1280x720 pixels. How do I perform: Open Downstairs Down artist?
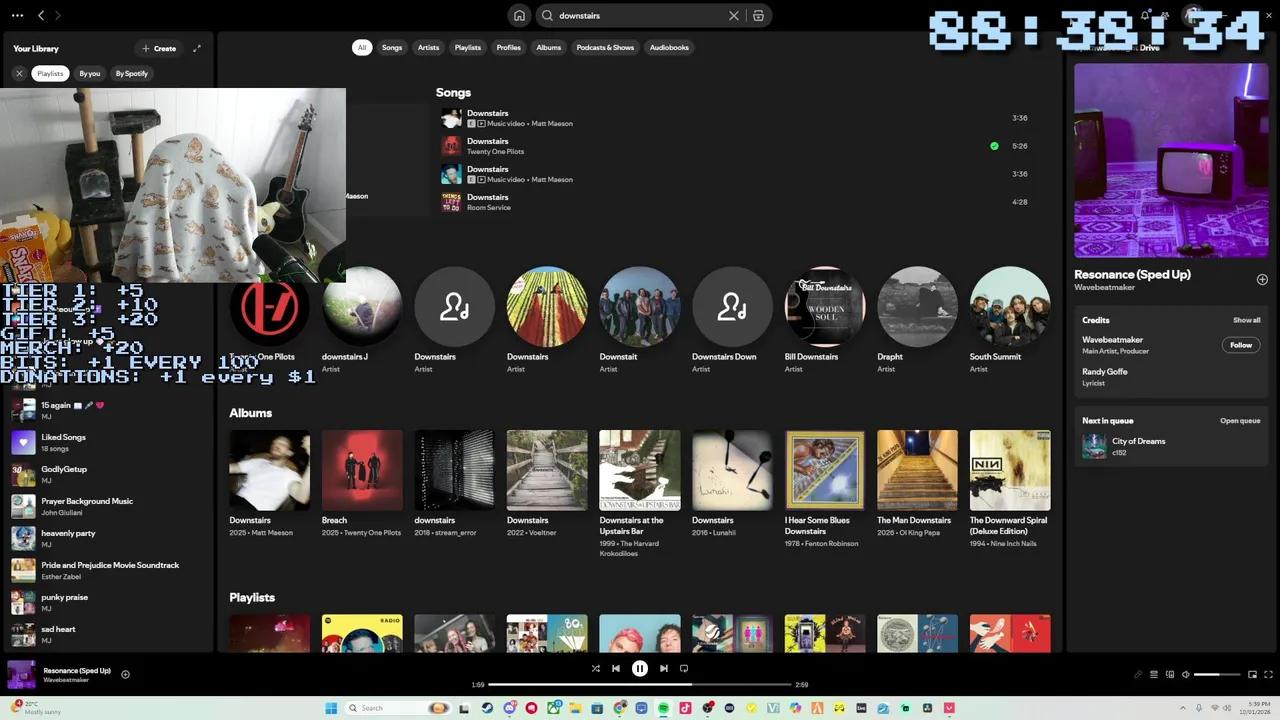(x=732, y=320)
